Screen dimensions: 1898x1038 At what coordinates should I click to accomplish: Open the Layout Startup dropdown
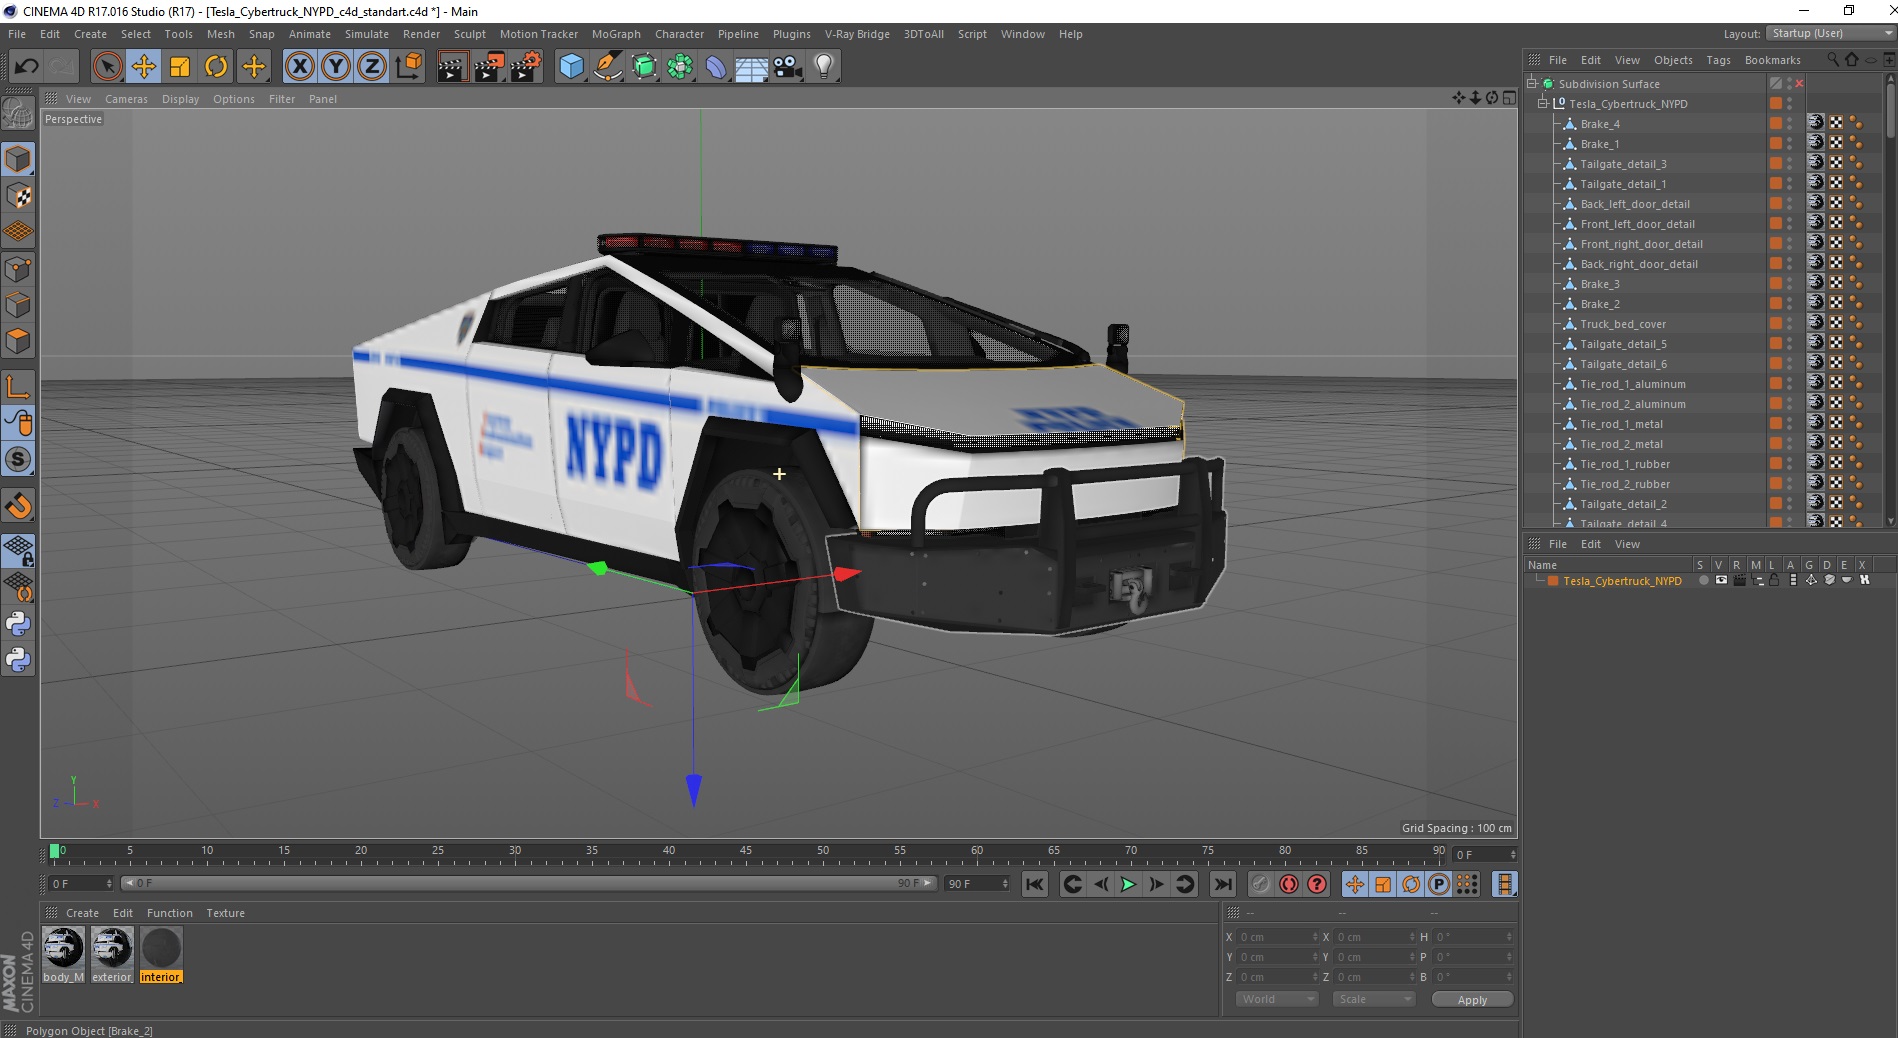click(1831, 33)
